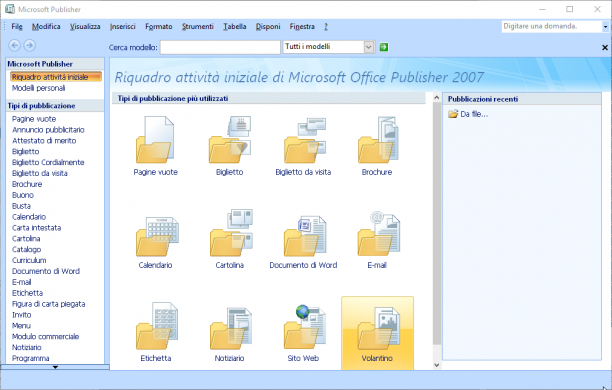The height and width of the screenshot is (390, 612).
Task: Click the scrollbar down arrow in gallery
Action: coord(437,365)
